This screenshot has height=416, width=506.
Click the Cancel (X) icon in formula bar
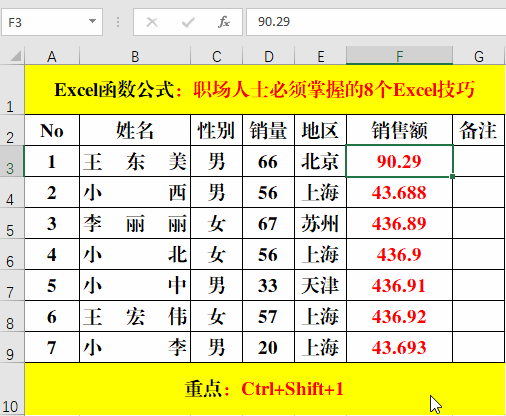pyautogui.click(x=152, y=22)
